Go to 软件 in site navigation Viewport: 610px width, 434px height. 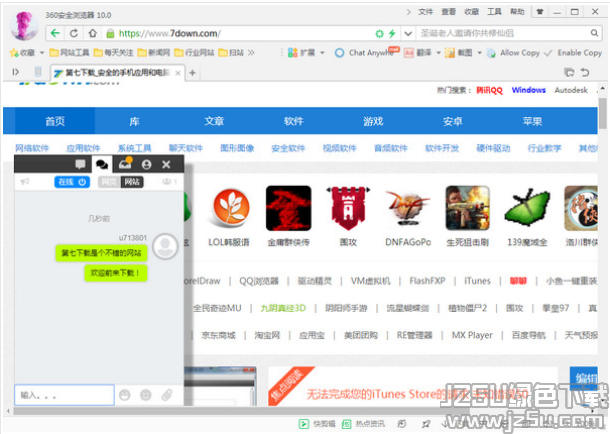tap(293, 121)
